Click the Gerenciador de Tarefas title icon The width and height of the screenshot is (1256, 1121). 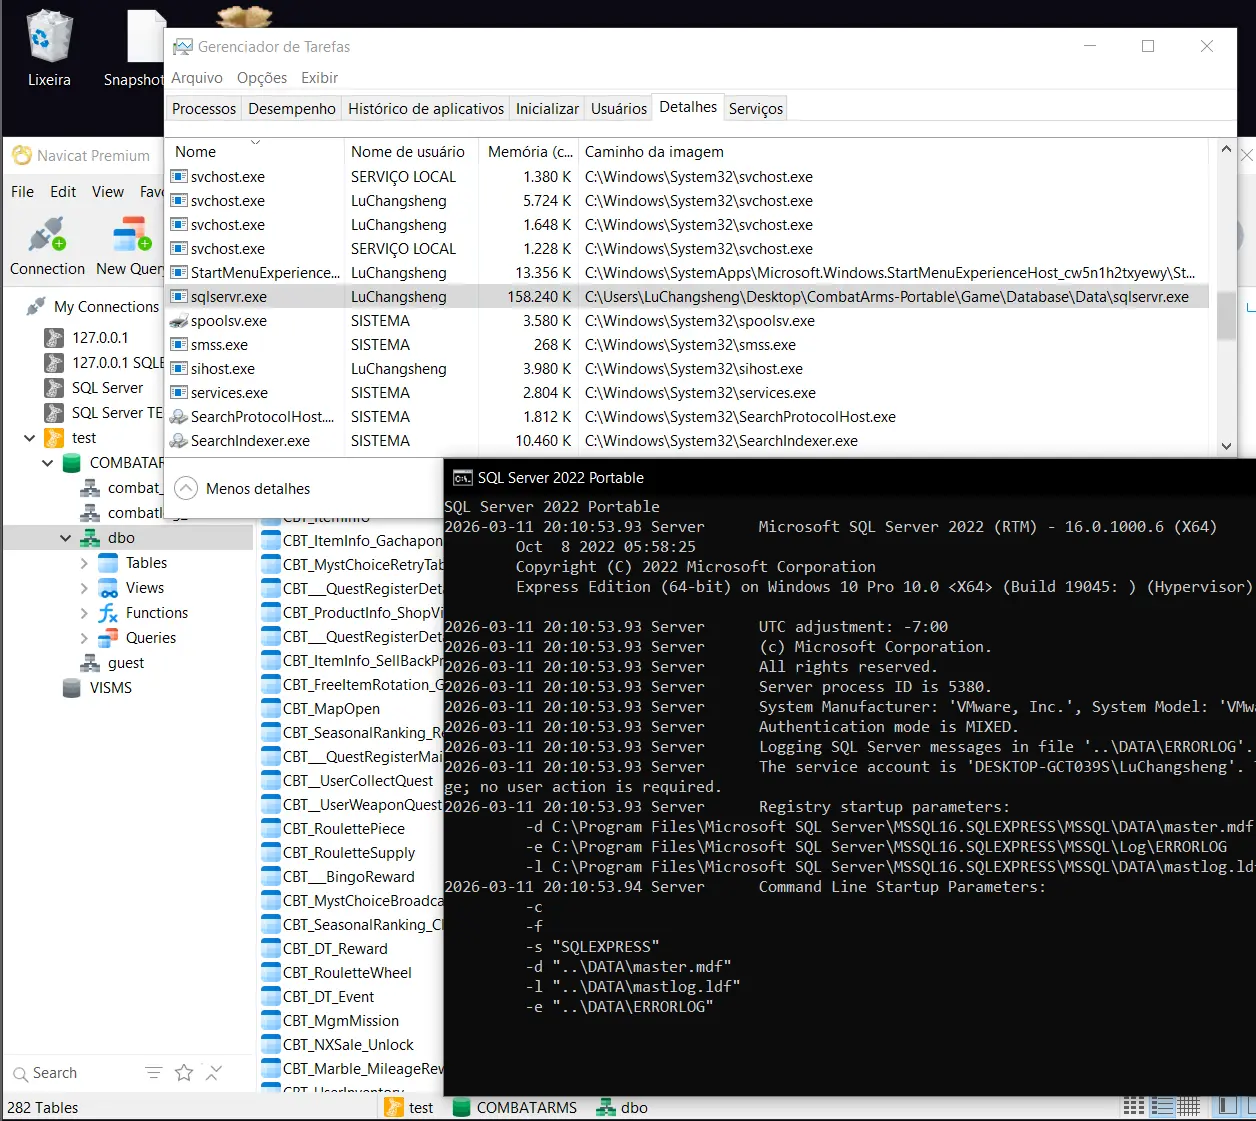click(183, 46)
